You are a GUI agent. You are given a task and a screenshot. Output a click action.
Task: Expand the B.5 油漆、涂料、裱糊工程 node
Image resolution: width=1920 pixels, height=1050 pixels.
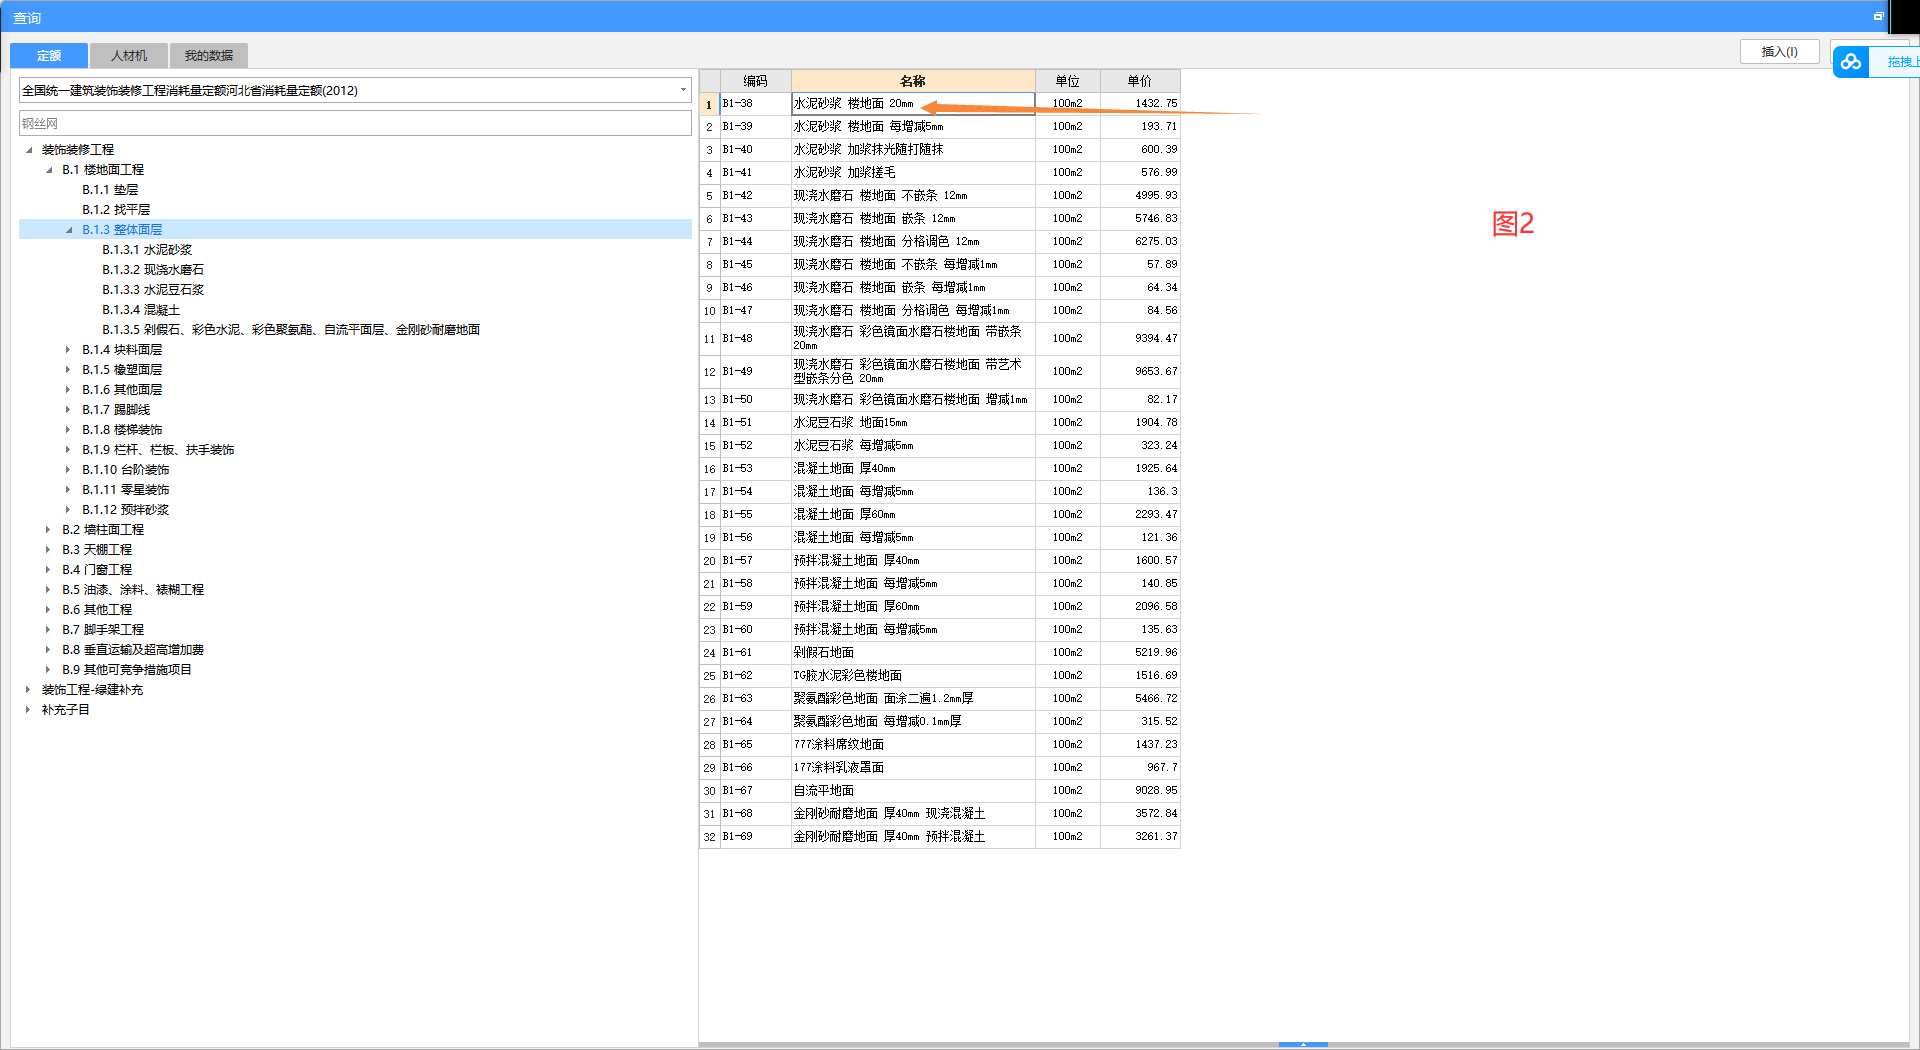(x=48, y=590)
